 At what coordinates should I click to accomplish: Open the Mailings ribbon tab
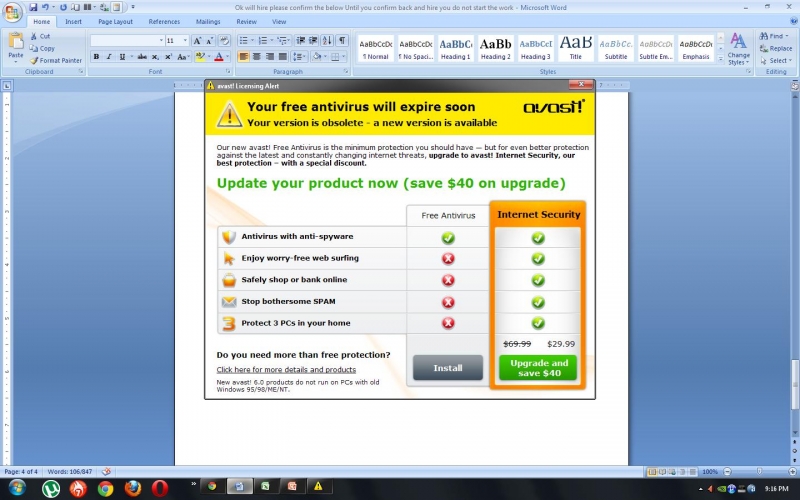pos(208,21)
